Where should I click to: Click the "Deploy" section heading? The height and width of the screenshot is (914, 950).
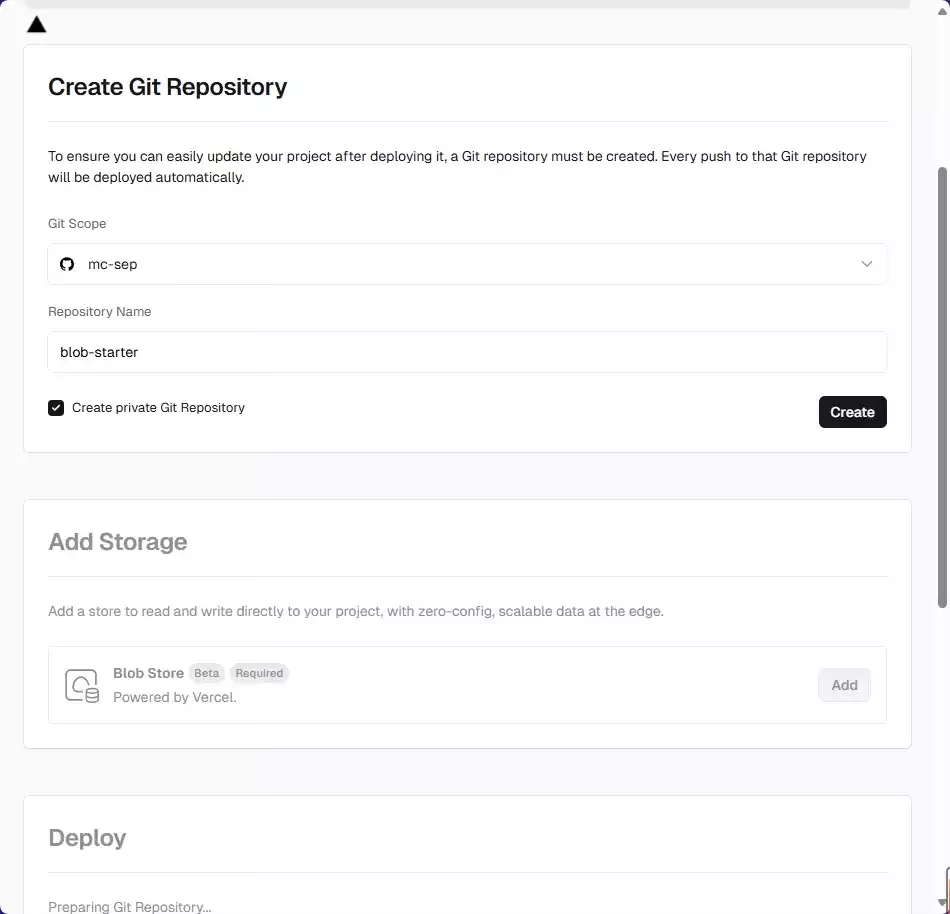click(87, 838)
